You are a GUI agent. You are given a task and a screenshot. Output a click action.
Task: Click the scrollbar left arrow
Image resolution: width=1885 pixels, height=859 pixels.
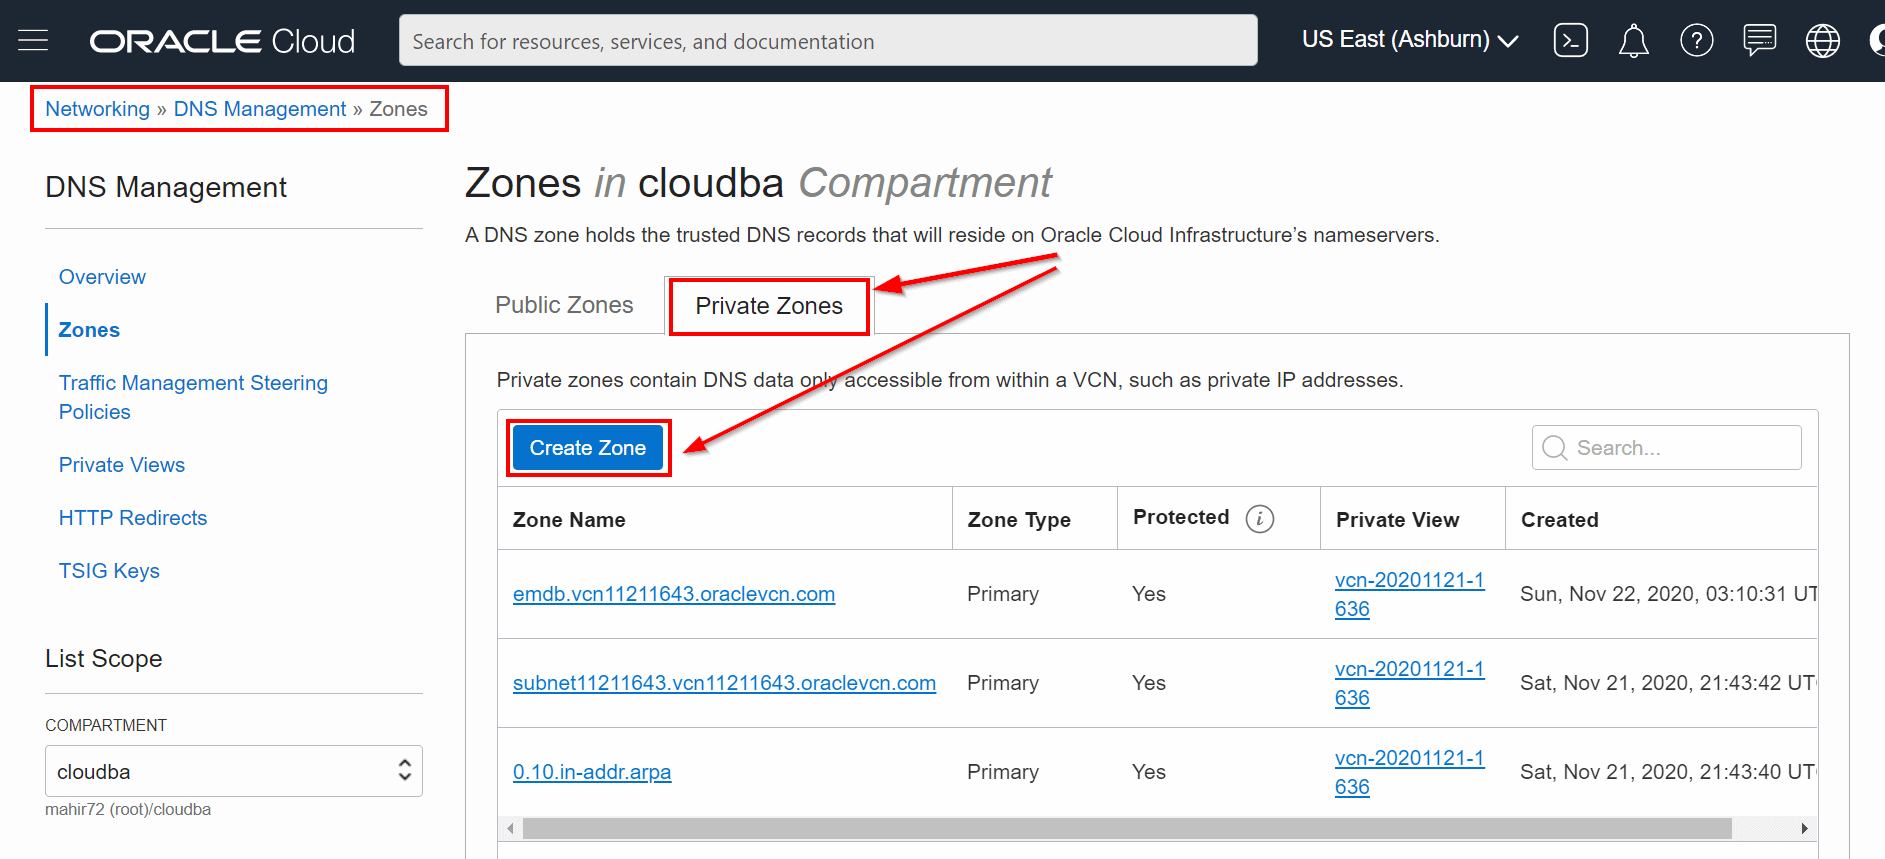pos(510,828)
